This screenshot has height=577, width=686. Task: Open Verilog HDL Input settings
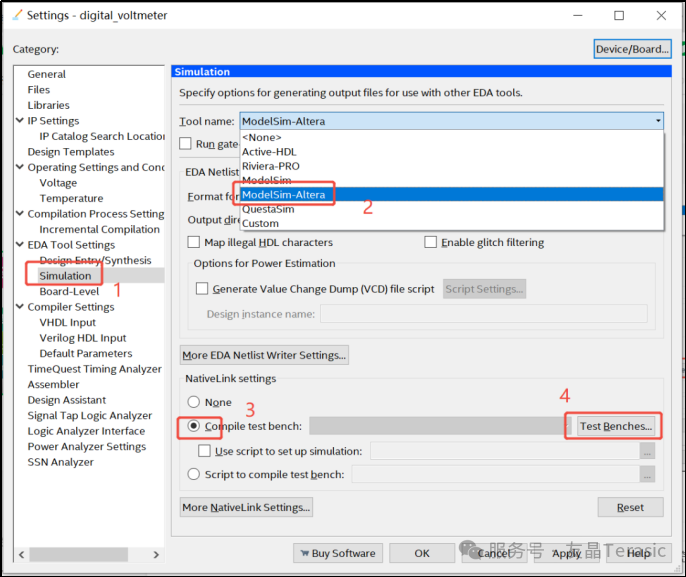coord(83,338)
